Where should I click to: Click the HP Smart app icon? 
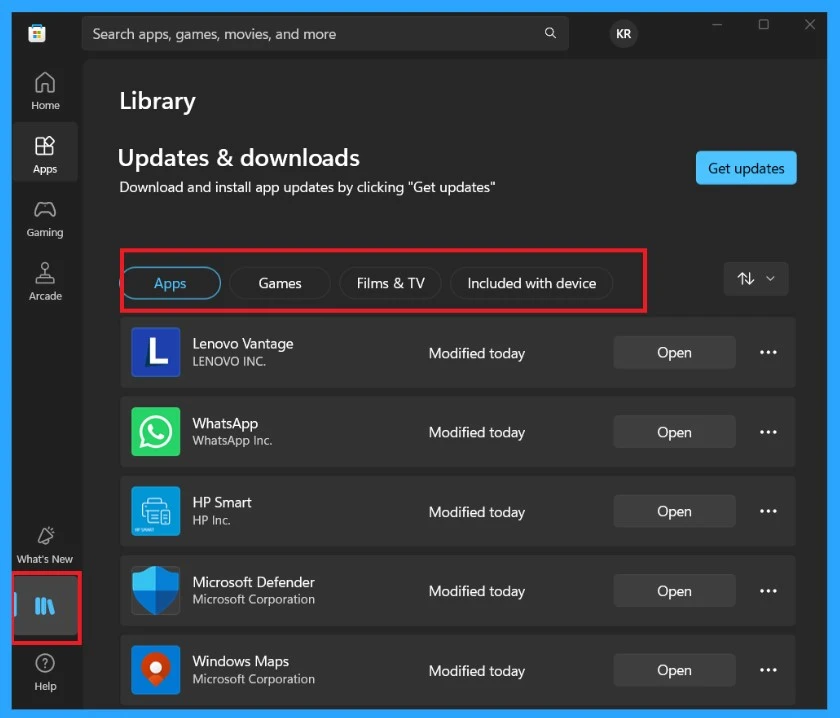(156, 511)
